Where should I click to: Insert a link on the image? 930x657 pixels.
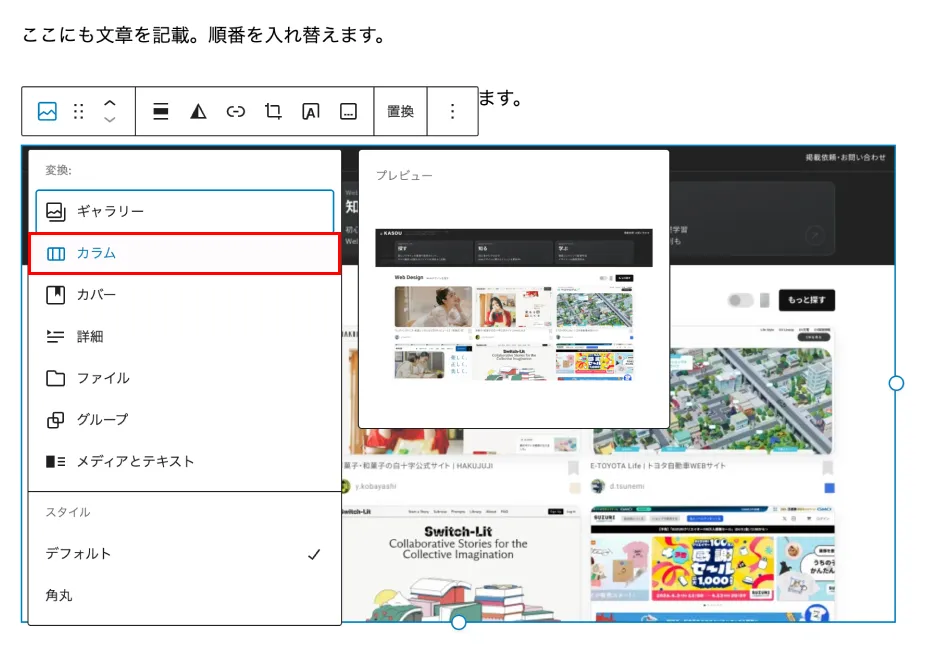click(236, 112)
